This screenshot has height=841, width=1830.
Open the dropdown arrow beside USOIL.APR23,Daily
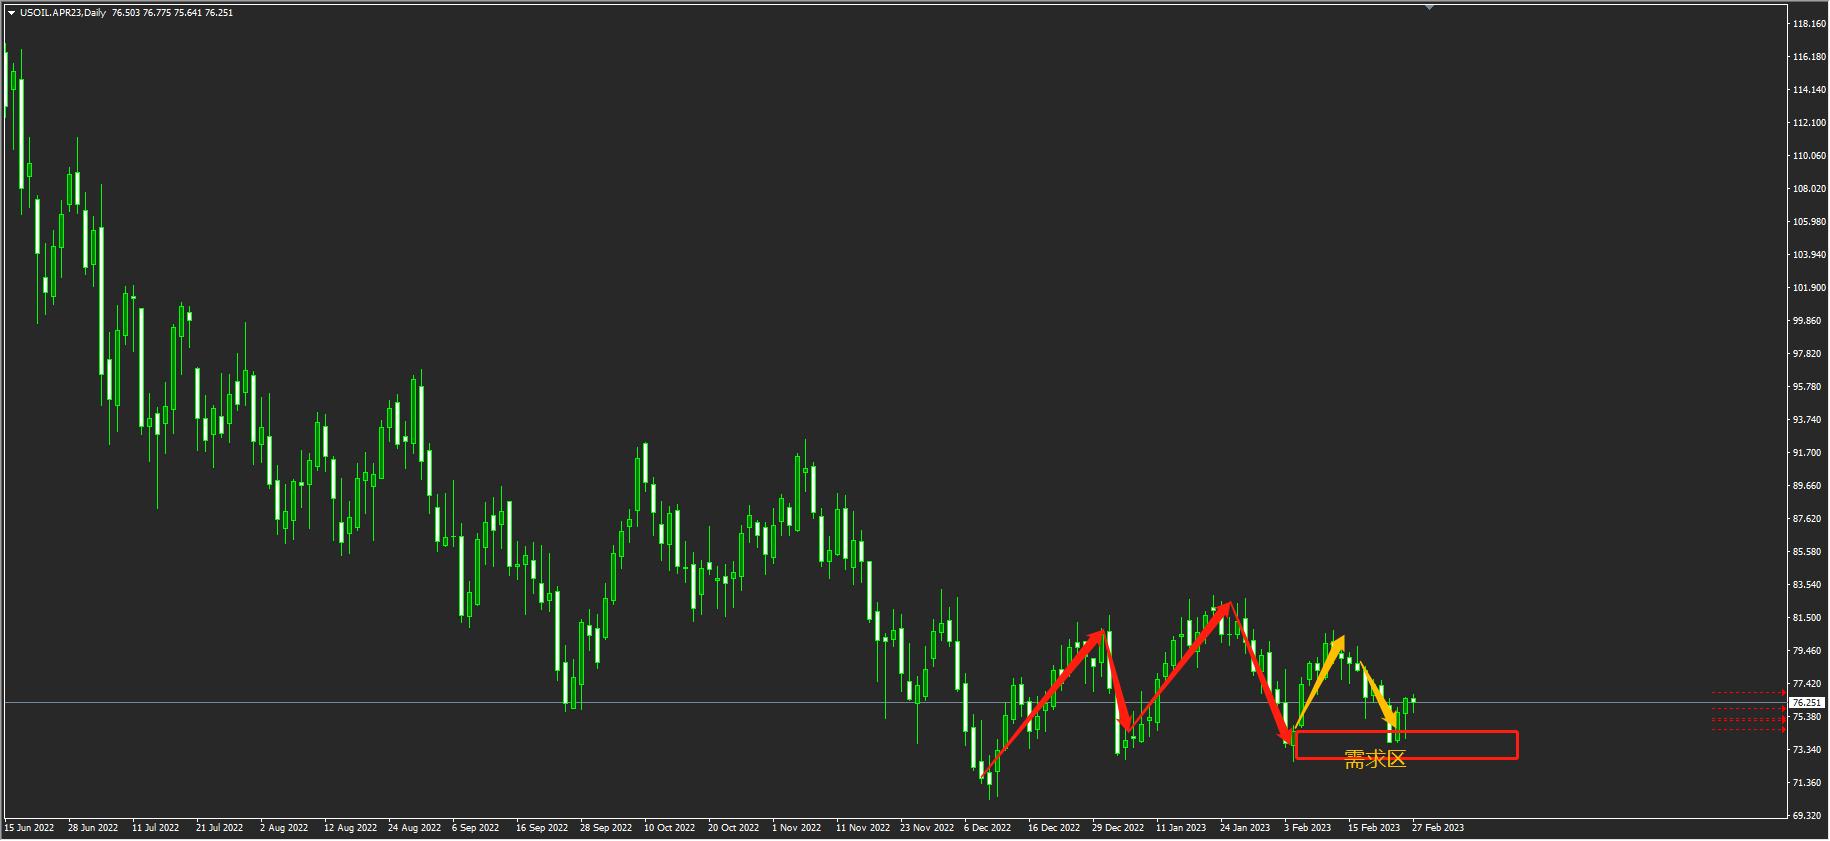[11, 13]
